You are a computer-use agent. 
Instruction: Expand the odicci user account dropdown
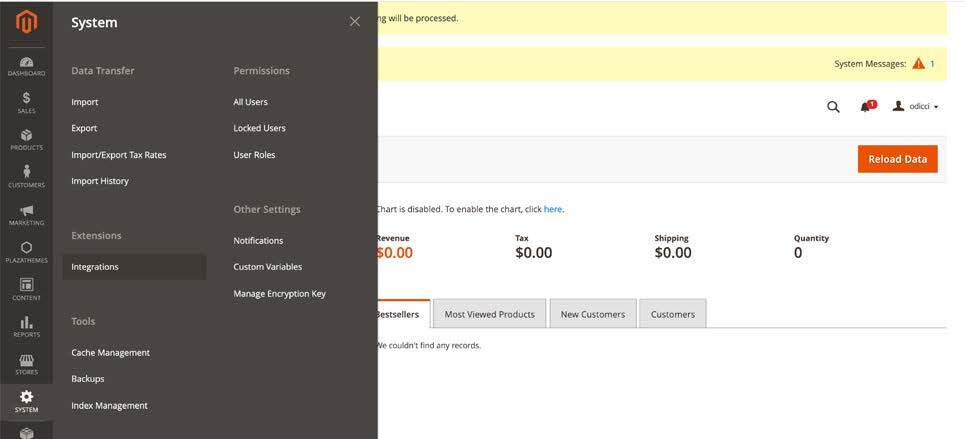coord(915,107)
